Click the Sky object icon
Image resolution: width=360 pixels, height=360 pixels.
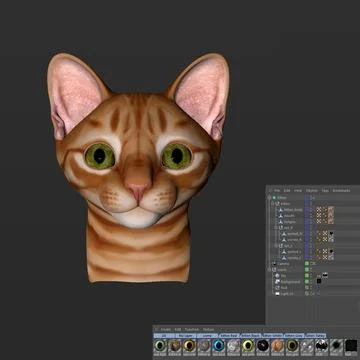point(277,276)
